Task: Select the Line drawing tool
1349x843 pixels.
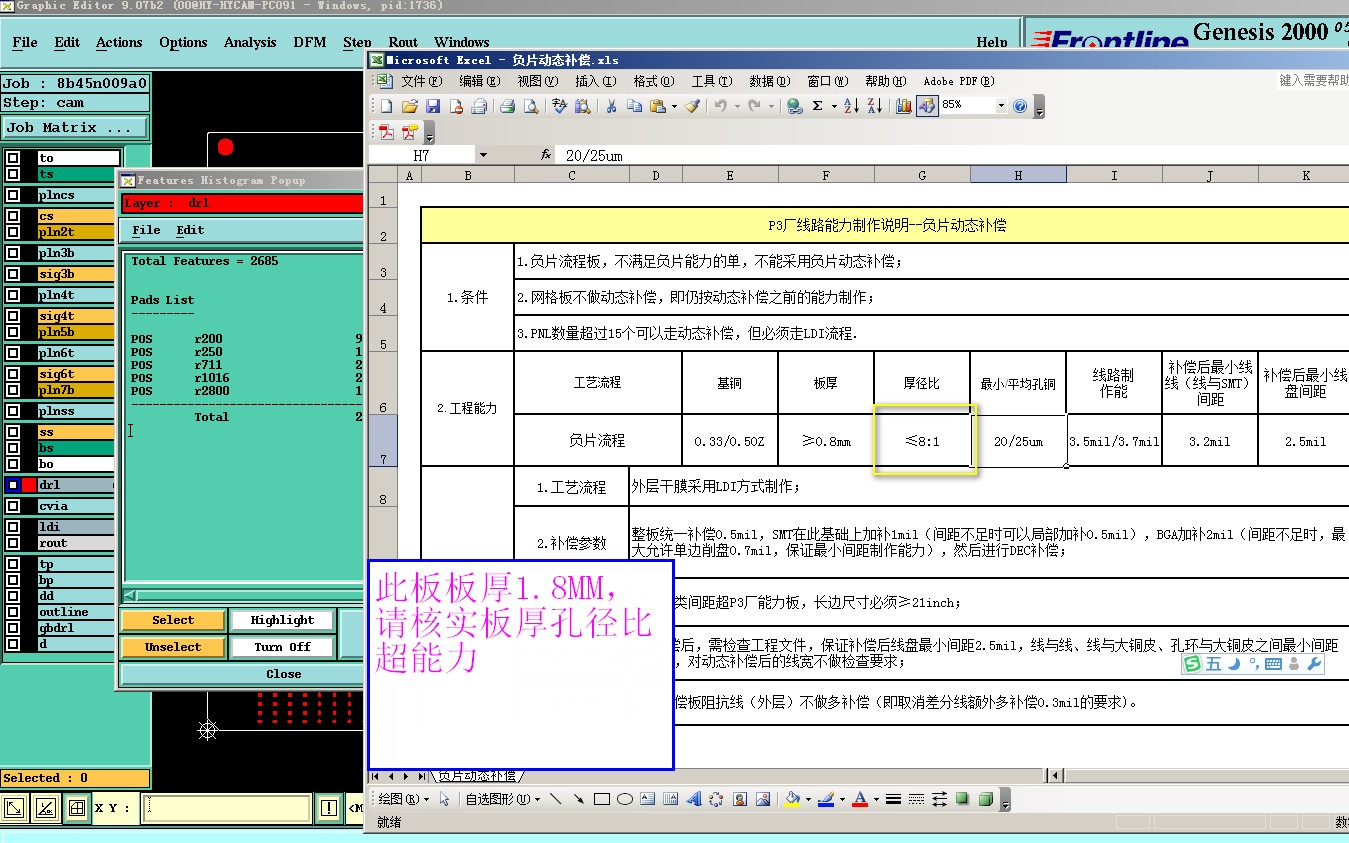Action: point(555,799)
